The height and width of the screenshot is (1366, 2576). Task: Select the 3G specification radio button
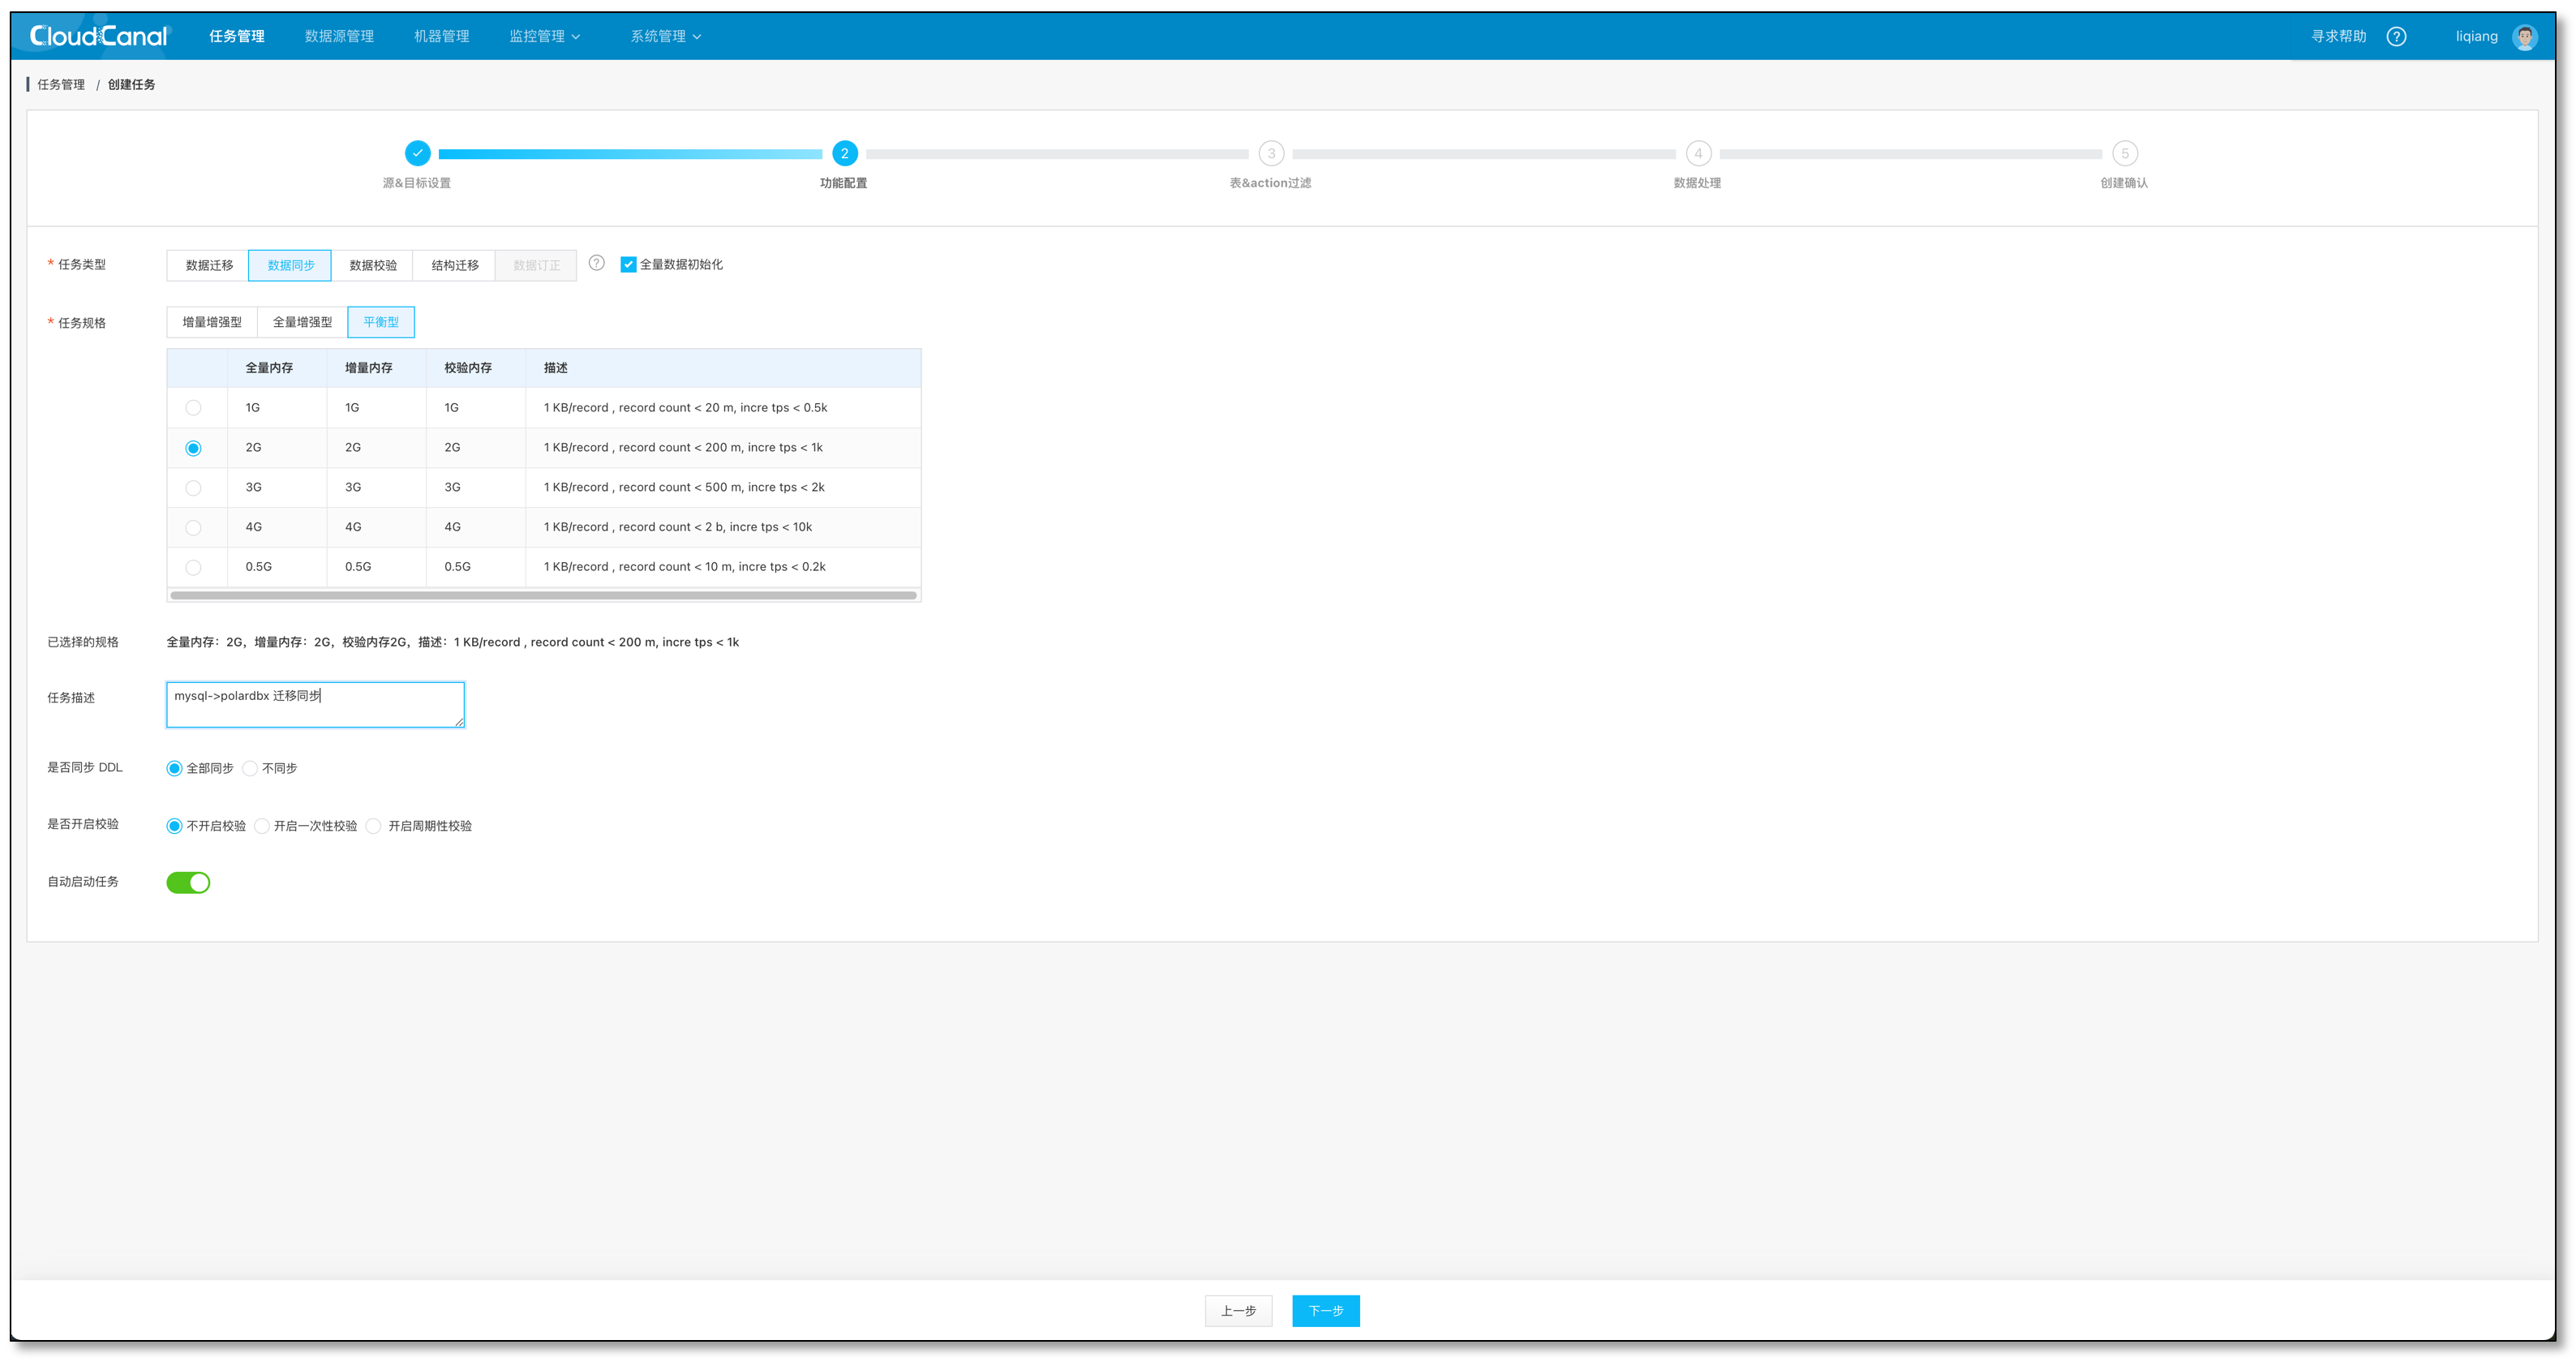pos(193,488)
